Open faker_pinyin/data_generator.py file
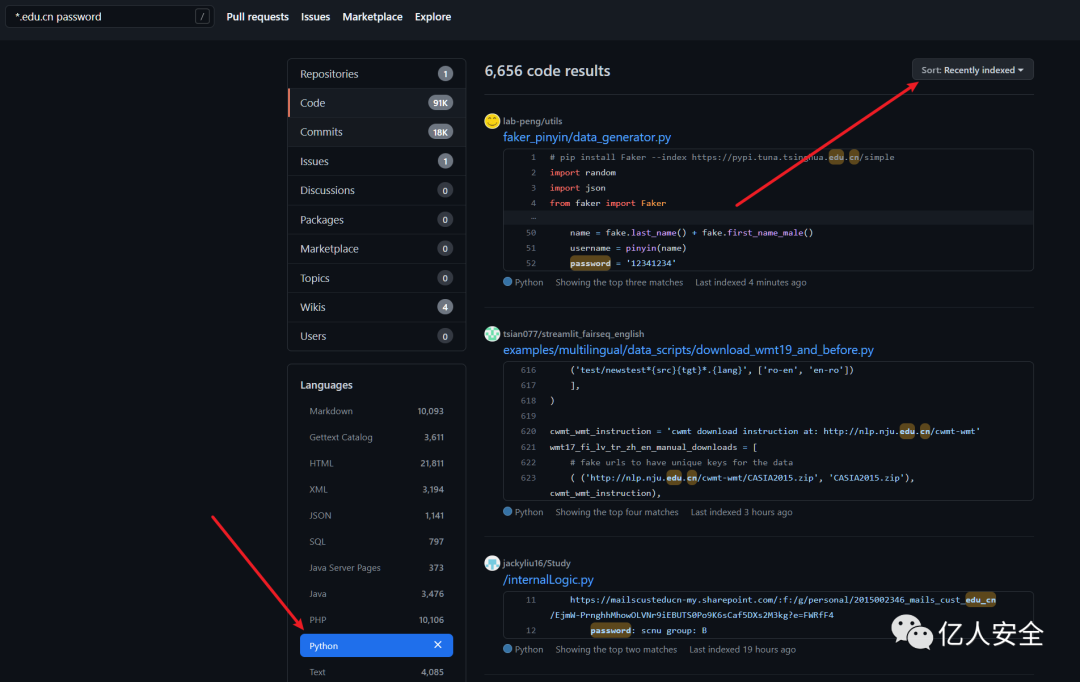The height and width of the screenshot is (682, 1080). pos(587,137)
